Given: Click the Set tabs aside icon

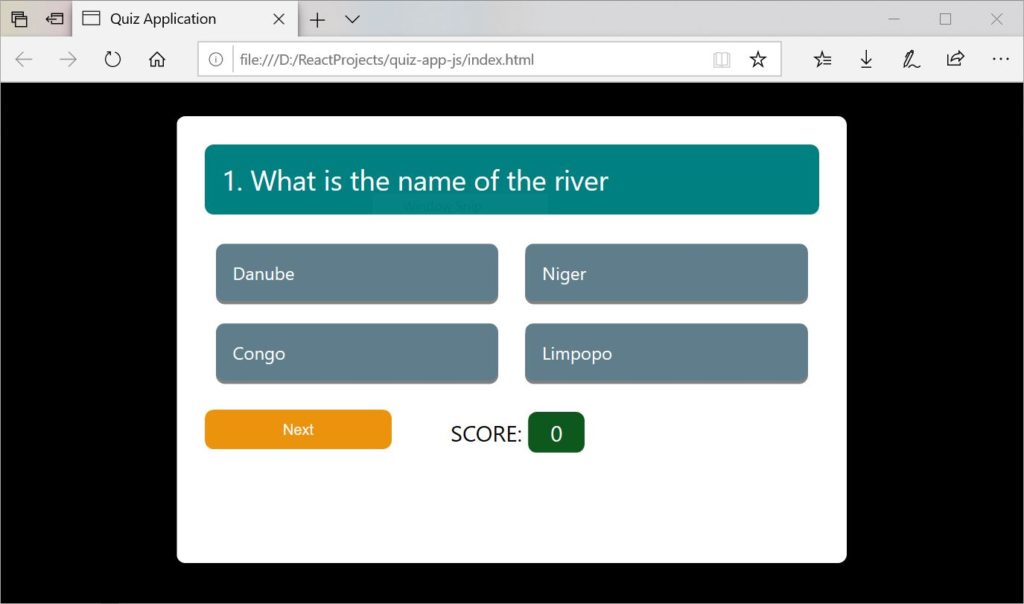Looking at the screenshot, I should (x=19, y=18).
